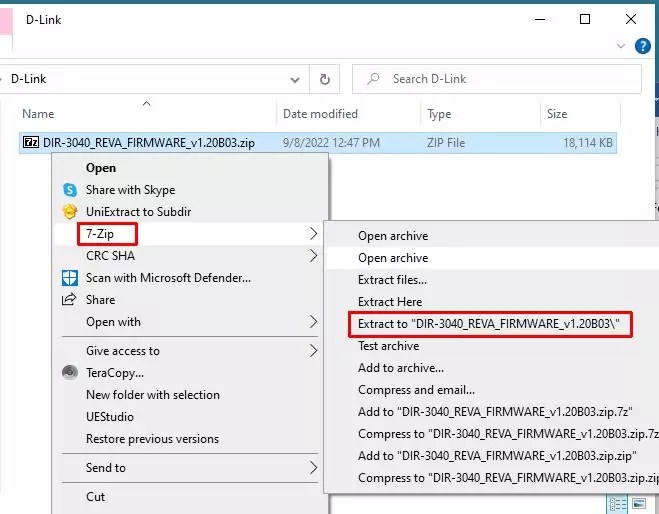Select Test archive
The height and width of the screenshot is (514, 659).
click(388, 346)
